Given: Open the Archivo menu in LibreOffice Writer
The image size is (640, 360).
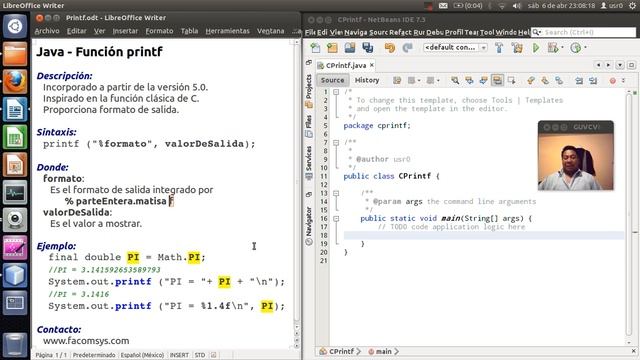Looking at the screenshot, I should point(47,31).
